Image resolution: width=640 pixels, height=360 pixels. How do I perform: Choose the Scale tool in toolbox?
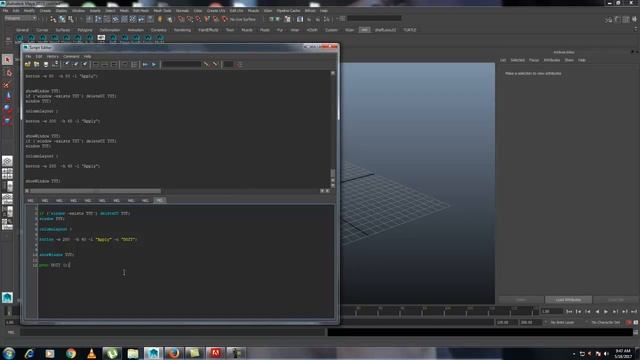[x=7, y=120]
